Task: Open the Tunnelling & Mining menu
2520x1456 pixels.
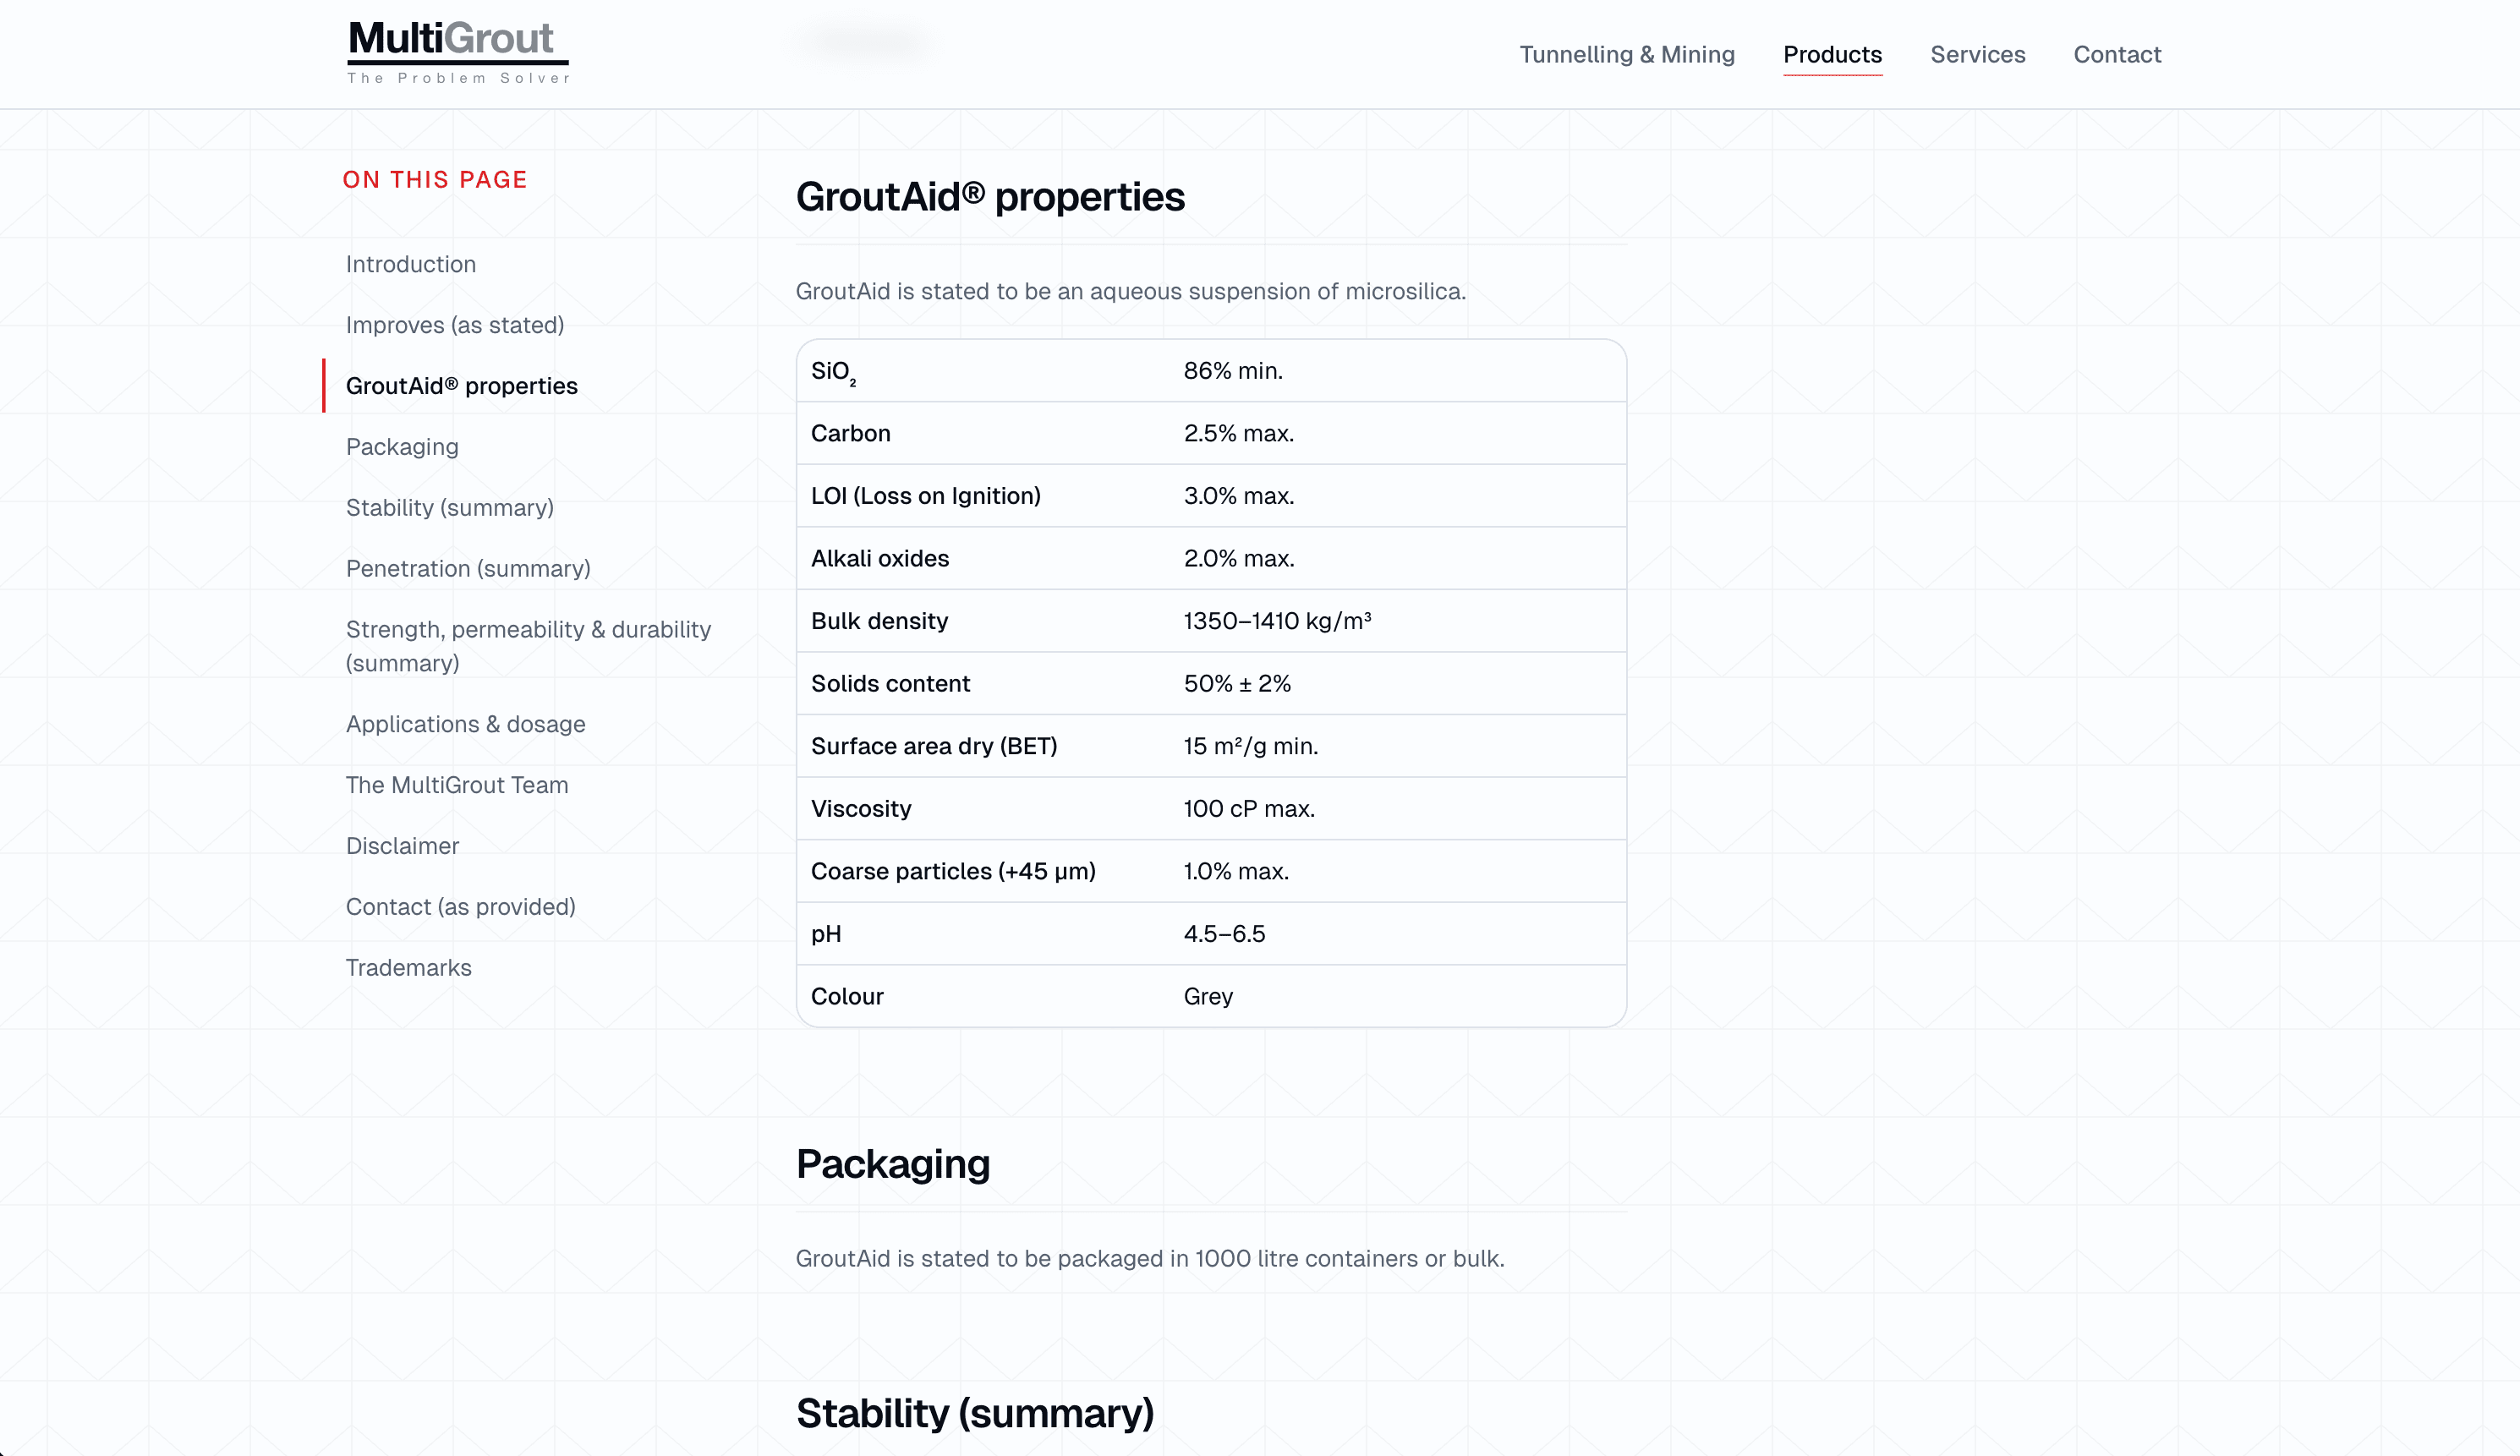Action: (x=1627, y=54)
